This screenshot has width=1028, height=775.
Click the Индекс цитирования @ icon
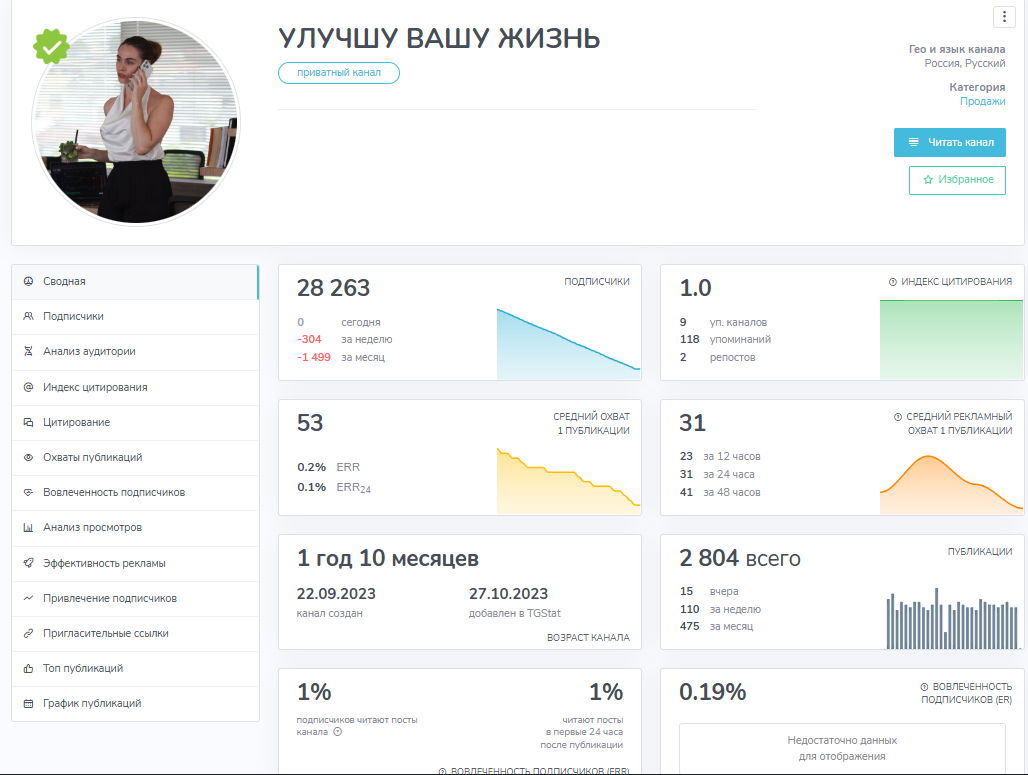28,387
